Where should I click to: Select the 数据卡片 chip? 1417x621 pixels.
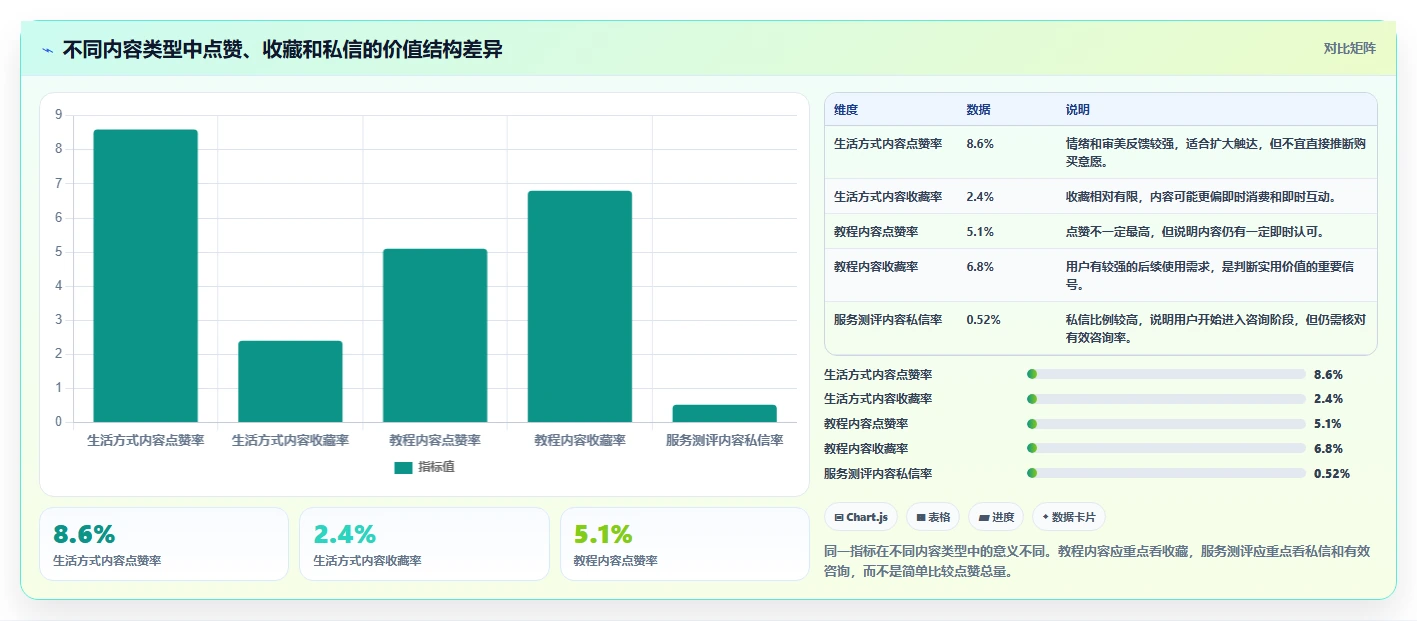tap(1069, 517)
